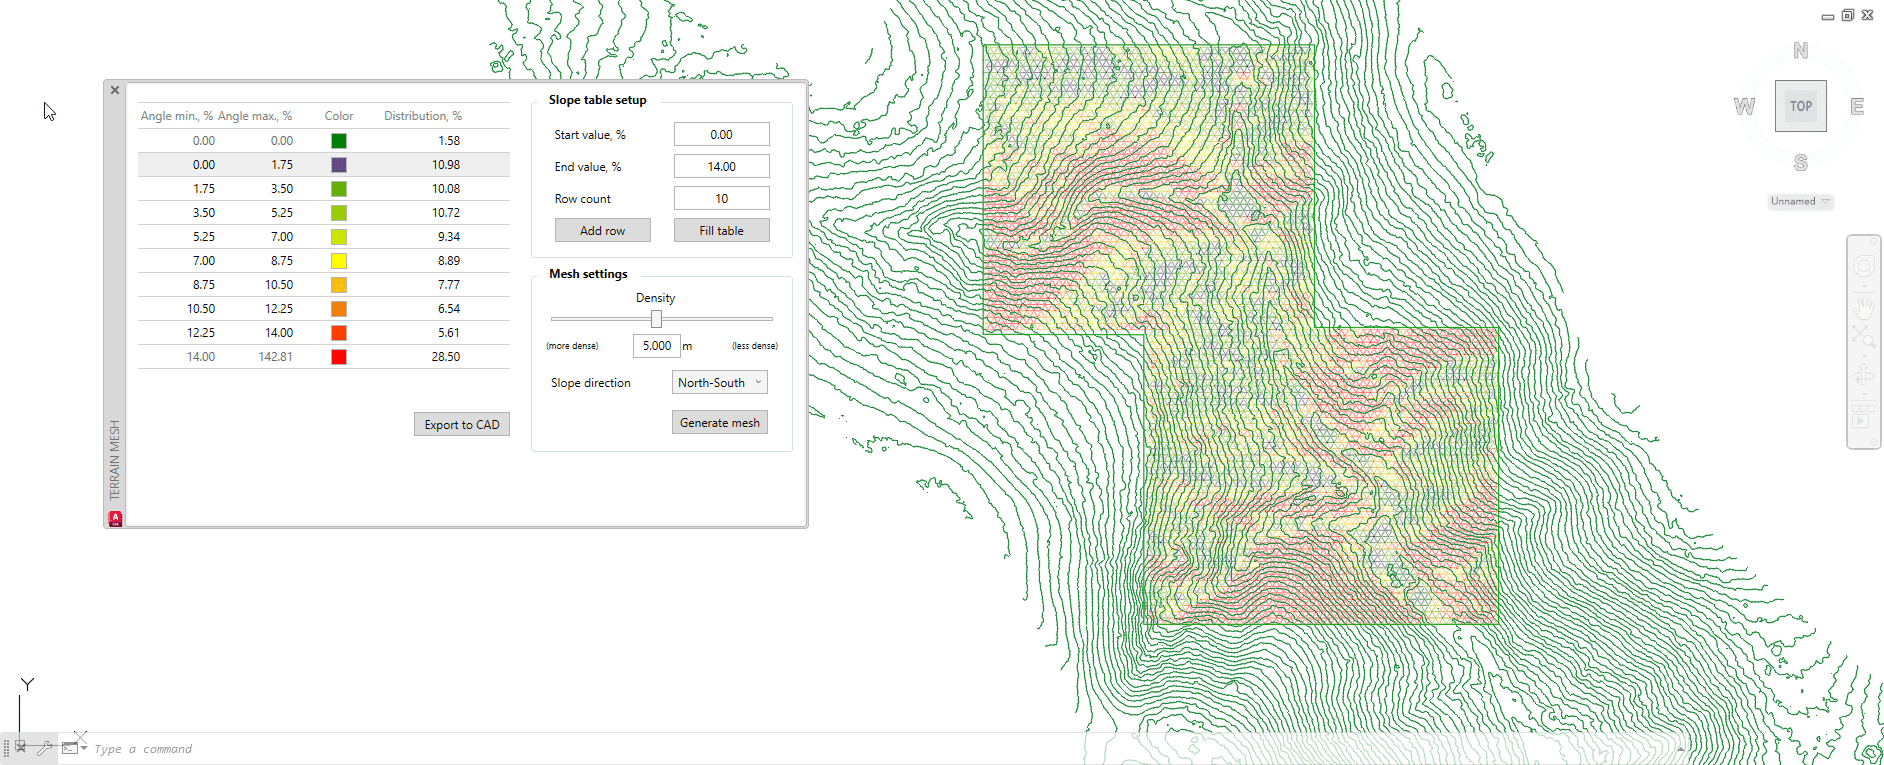Pick the yellow swatch in 7.00–8.75 row
1884x765 pixels.
339,261
